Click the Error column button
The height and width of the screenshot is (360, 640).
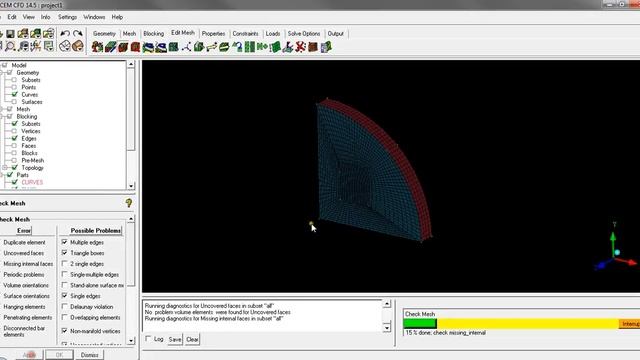24,231
